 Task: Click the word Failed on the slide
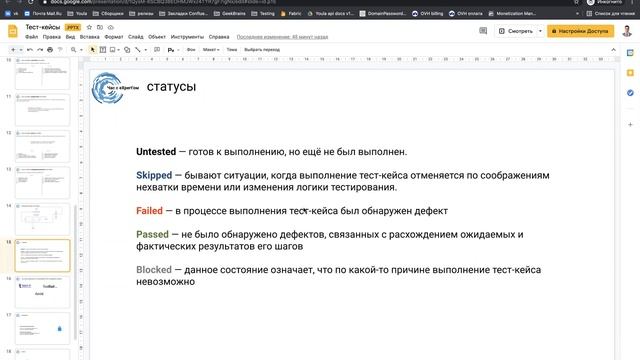[x=149, y=211]
